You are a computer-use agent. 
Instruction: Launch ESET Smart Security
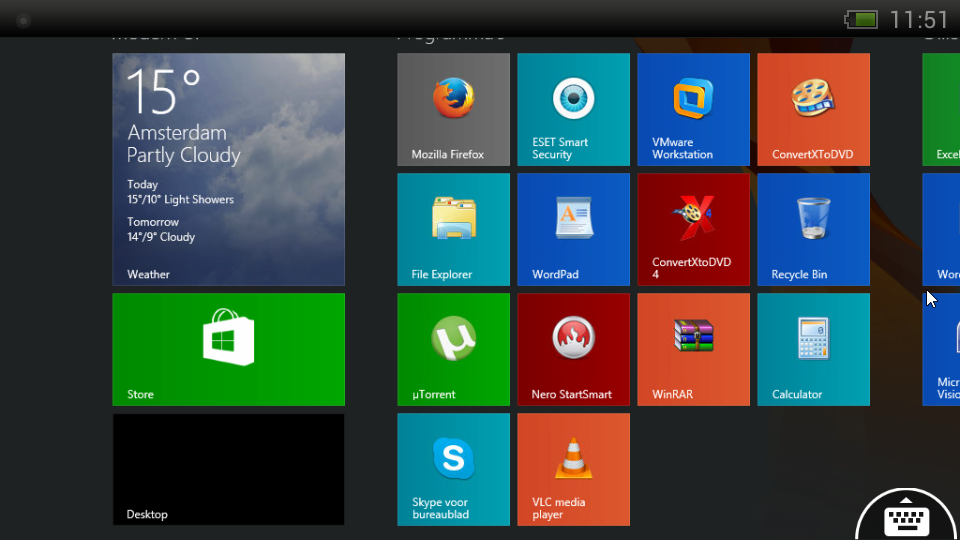coord(573,109)
